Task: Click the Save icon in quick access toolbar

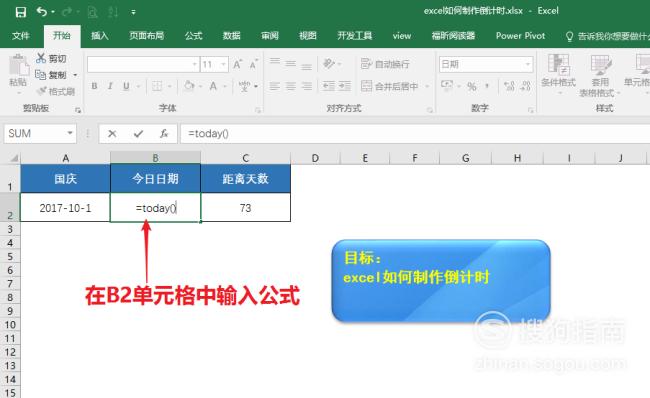Action: coord(20,12)
